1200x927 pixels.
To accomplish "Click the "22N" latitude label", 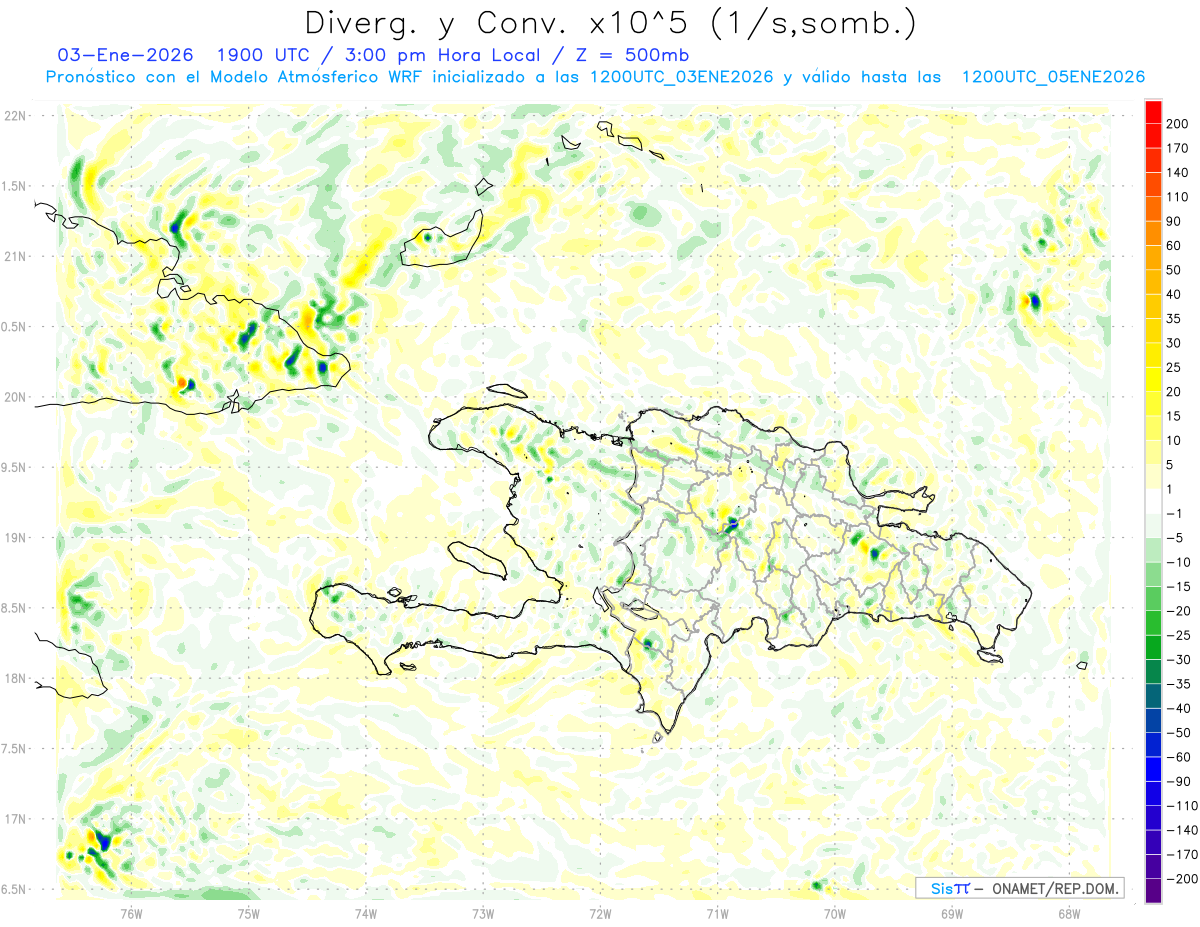I will point(14,116).
